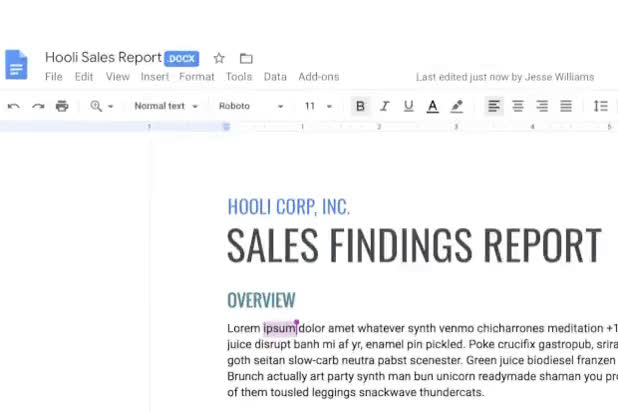Star the Hooli Sales Report document
Viewport: 618px width, 412px height.
pos(219,58)
